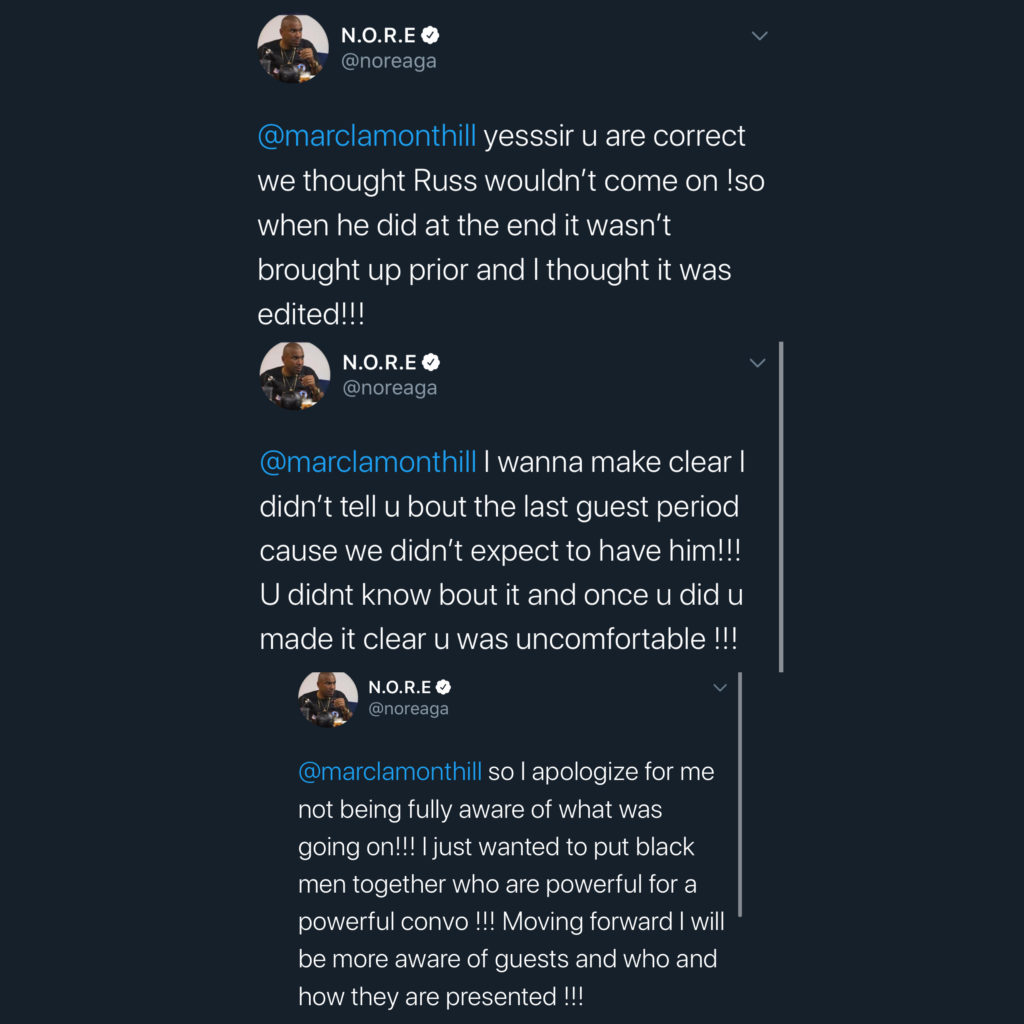Click the scrollbar beside the "wanna make clear" tweet
Viewport: 1024px width, 1024px height.
(780, 505)
